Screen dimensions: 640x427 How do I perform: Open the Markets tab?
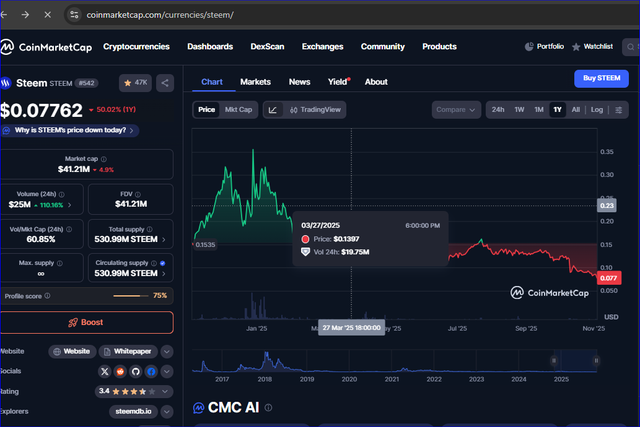point(256,82)
